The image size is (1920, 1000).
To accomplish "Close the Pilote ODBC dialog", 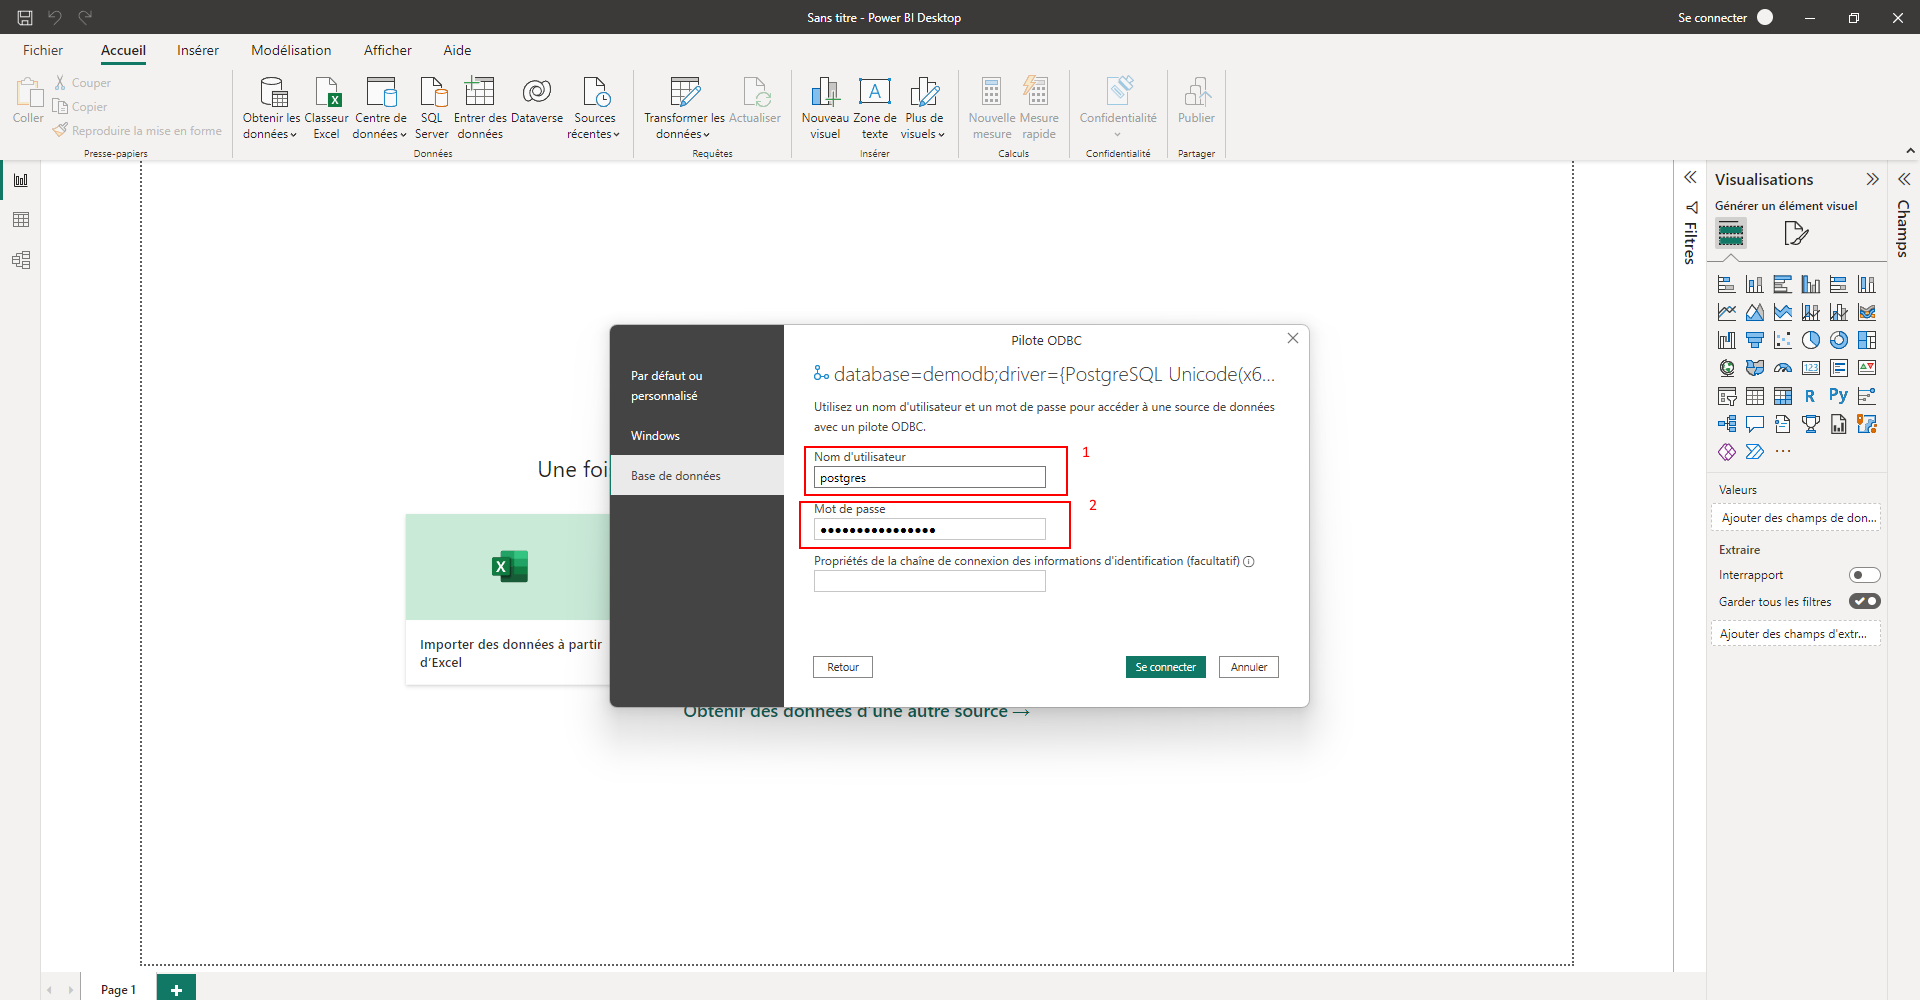I will click(x=1293, y=338).
